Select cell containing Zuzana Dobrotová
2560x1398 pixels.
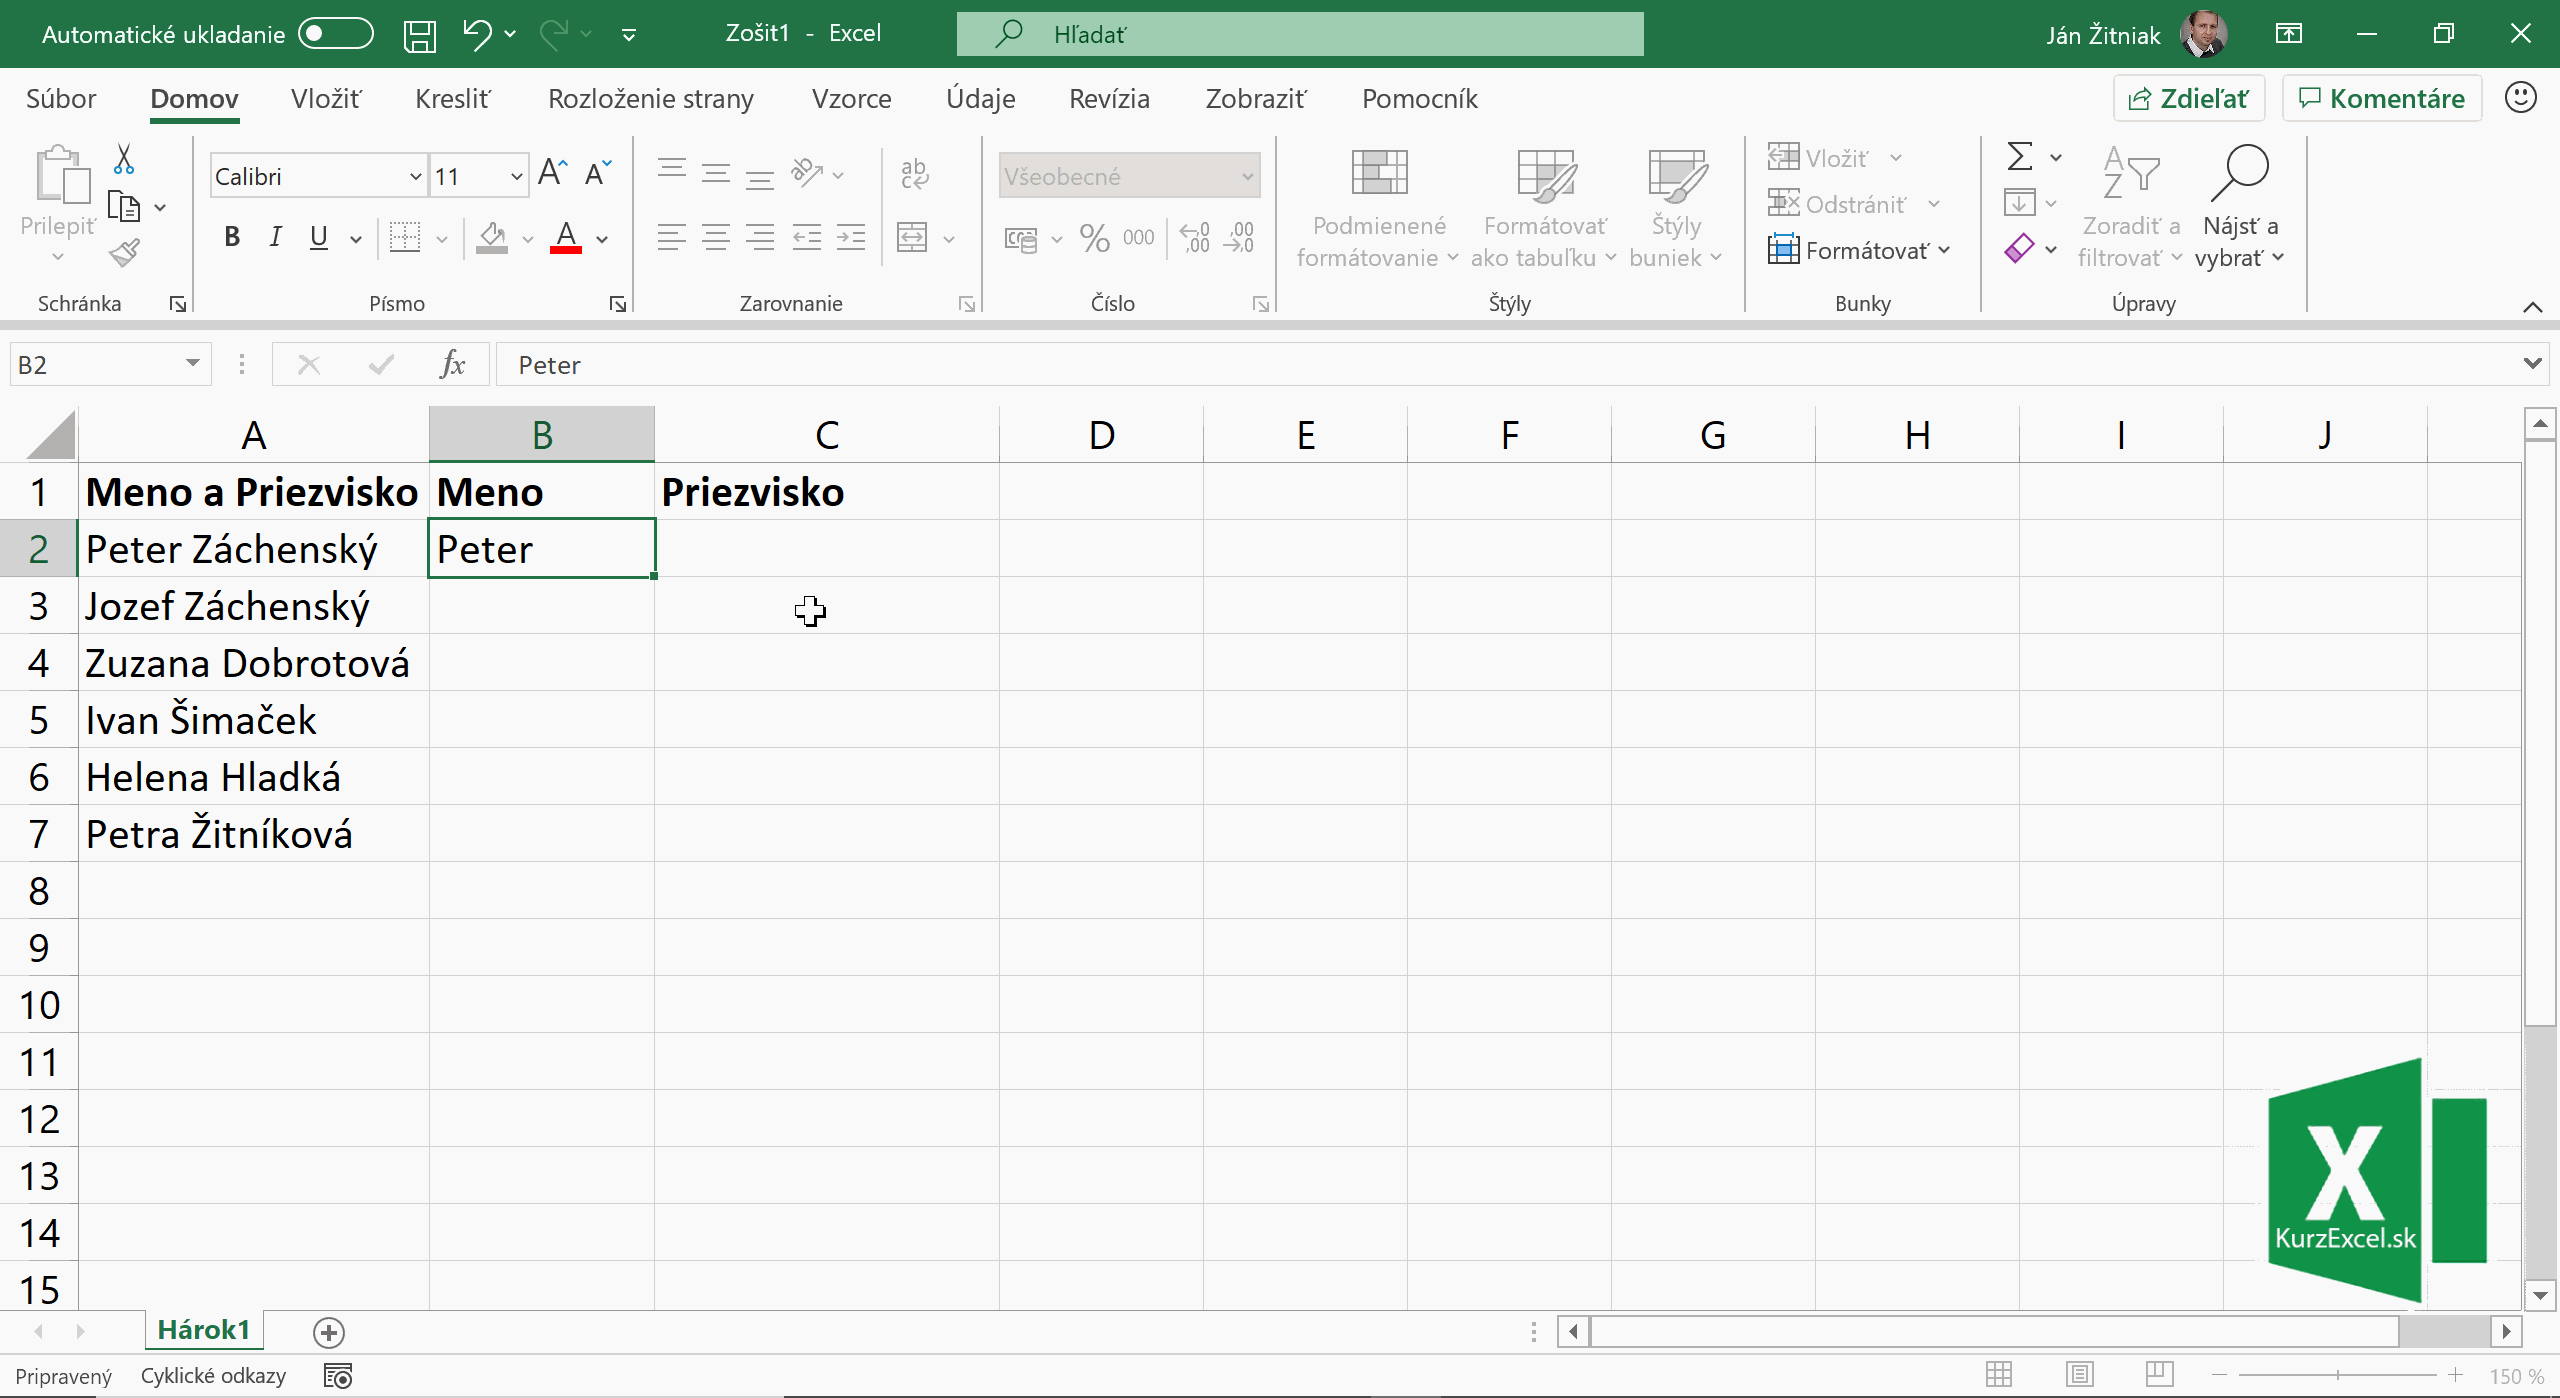(254, 663)
